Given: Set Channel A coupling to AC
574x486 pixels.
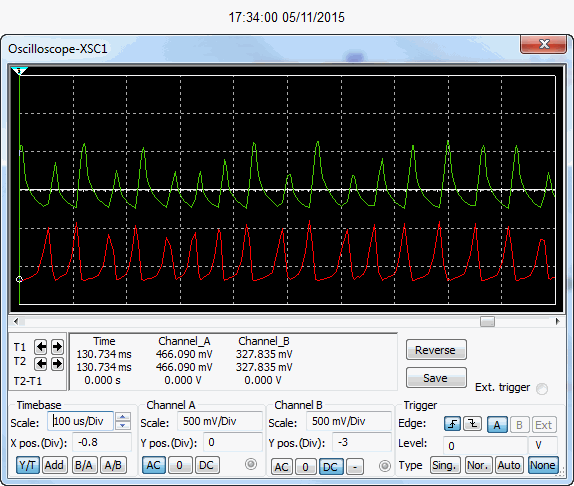Looking at the screenshot, I should click(153, 465).
